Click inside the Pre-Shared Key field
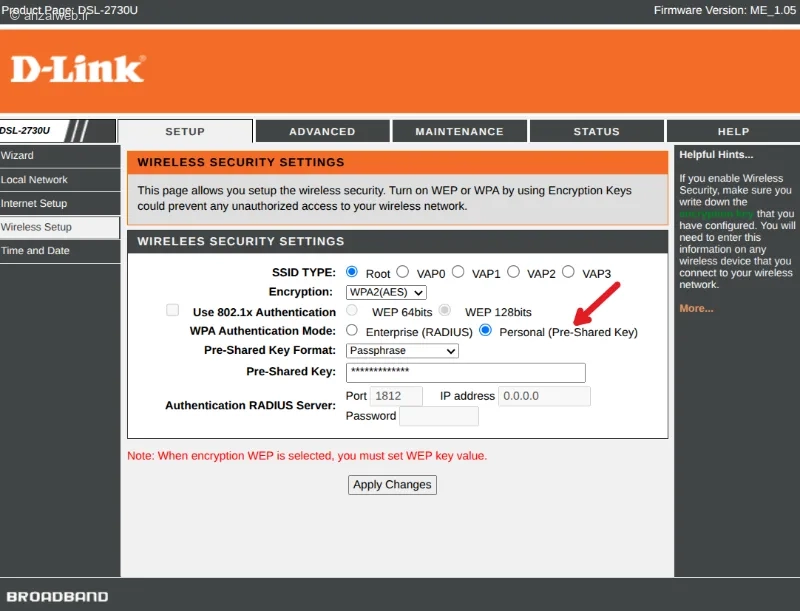This screenshot has height=611, width=800. point(465,373)
